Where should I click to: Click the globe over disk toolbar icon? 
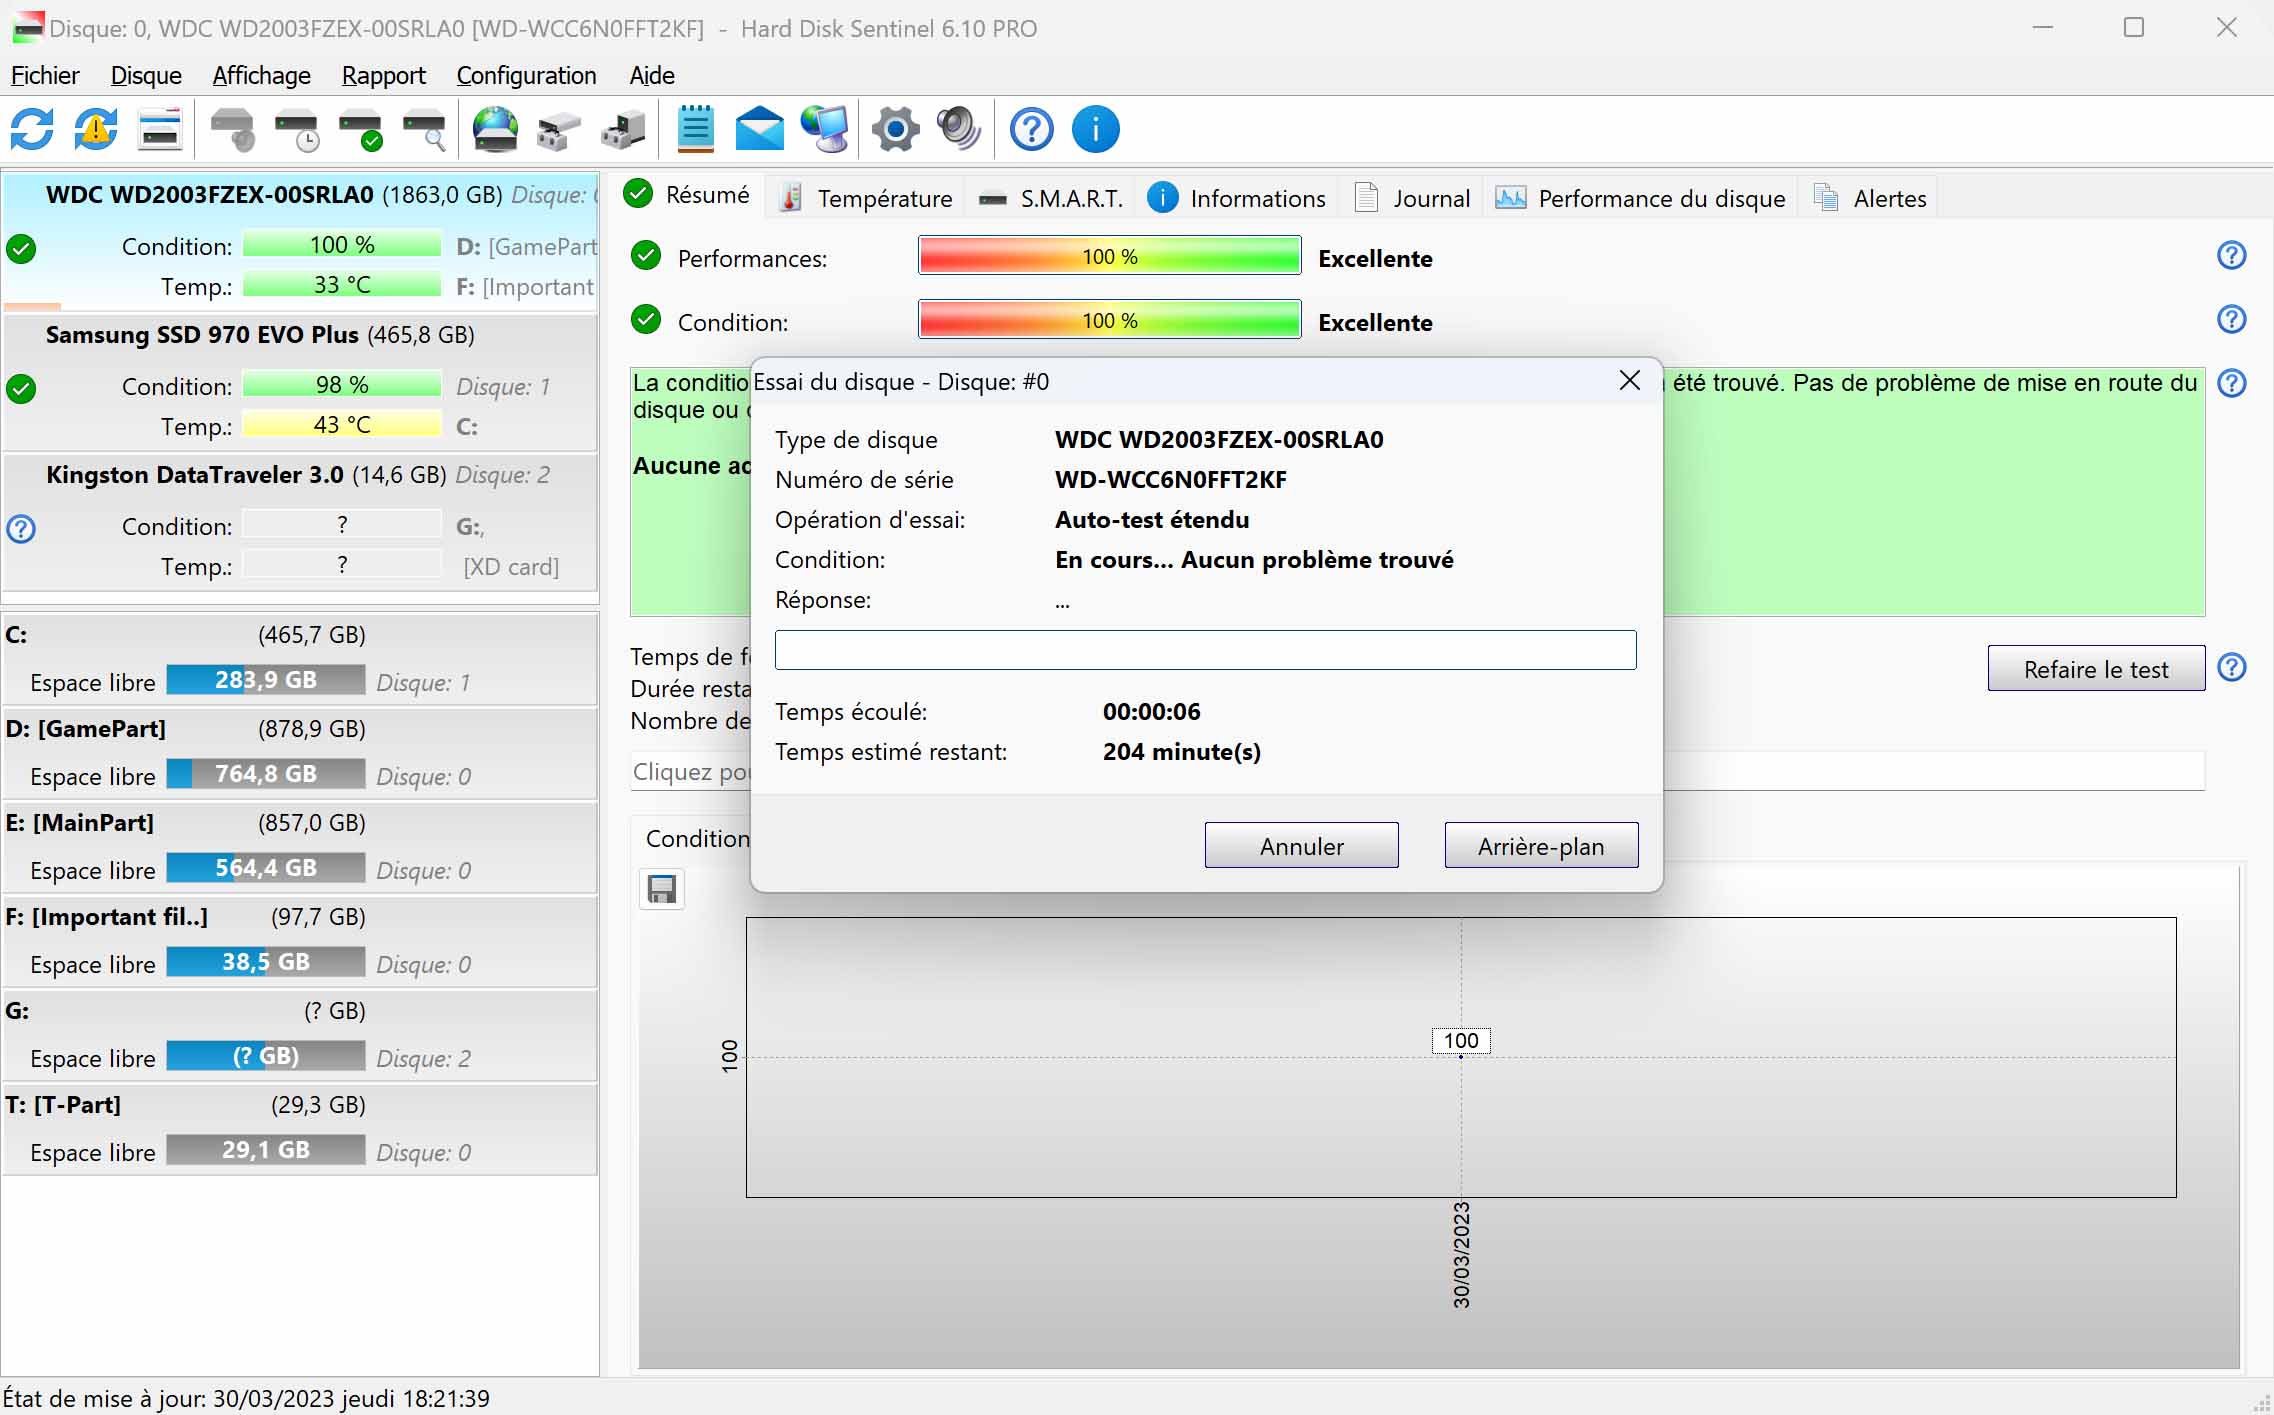[496, 130]
